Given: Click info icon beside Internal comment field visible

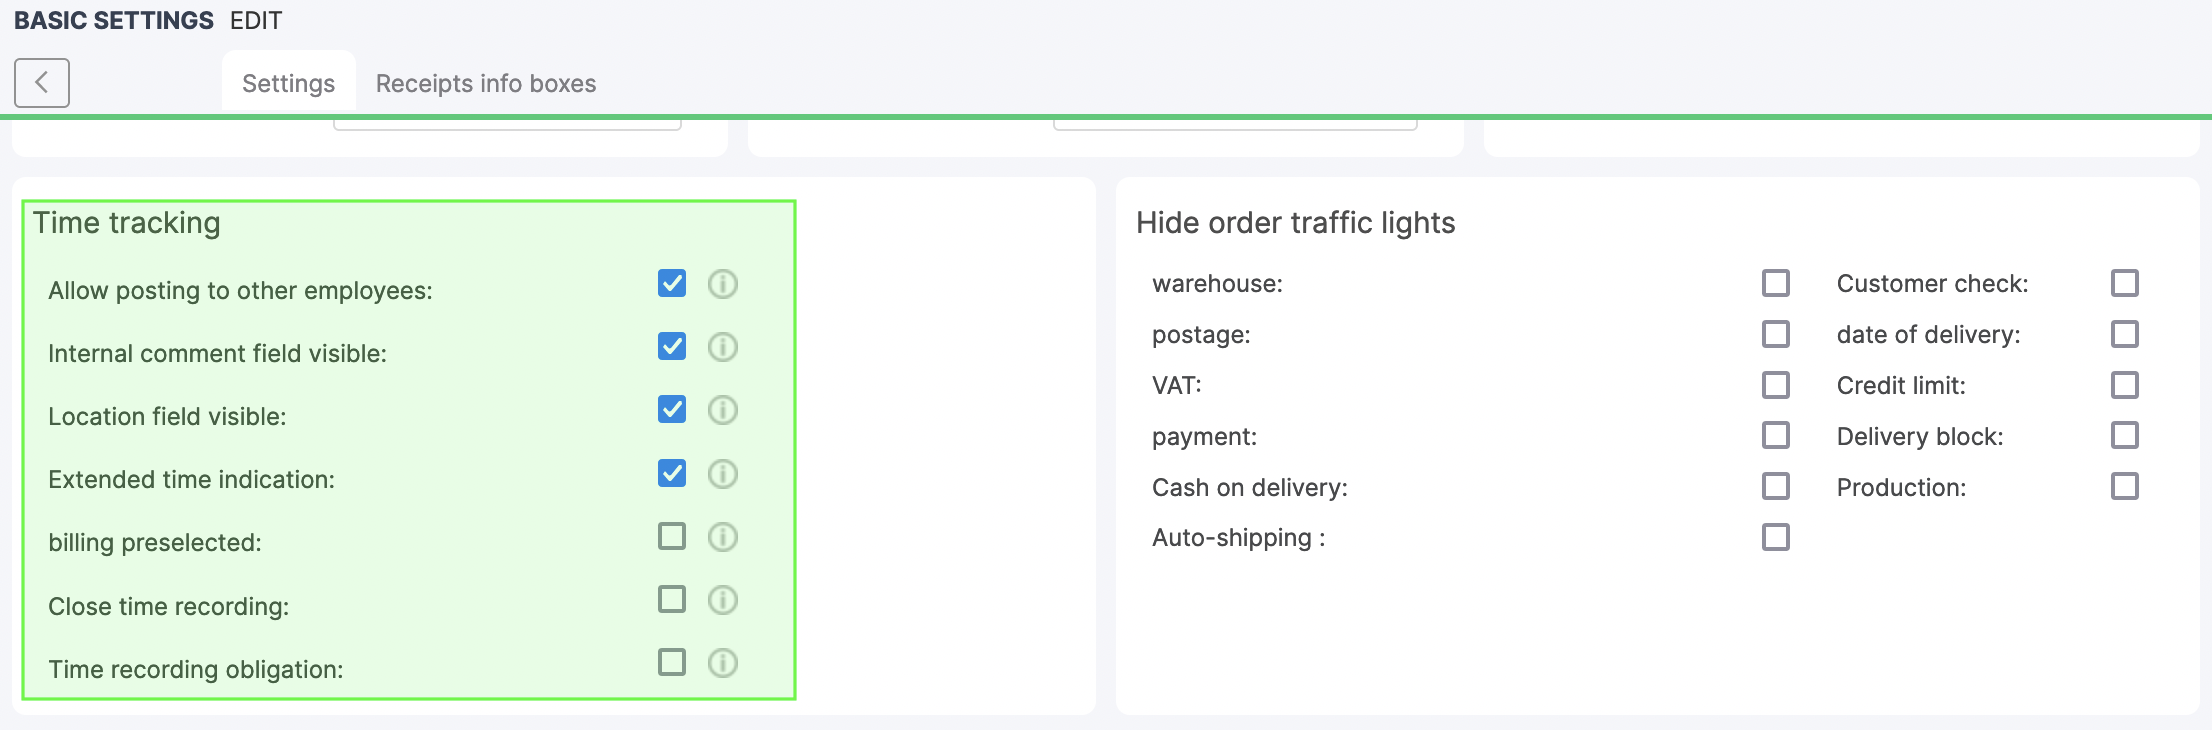Looking at the screenshot, I should (x=722, y=347).
